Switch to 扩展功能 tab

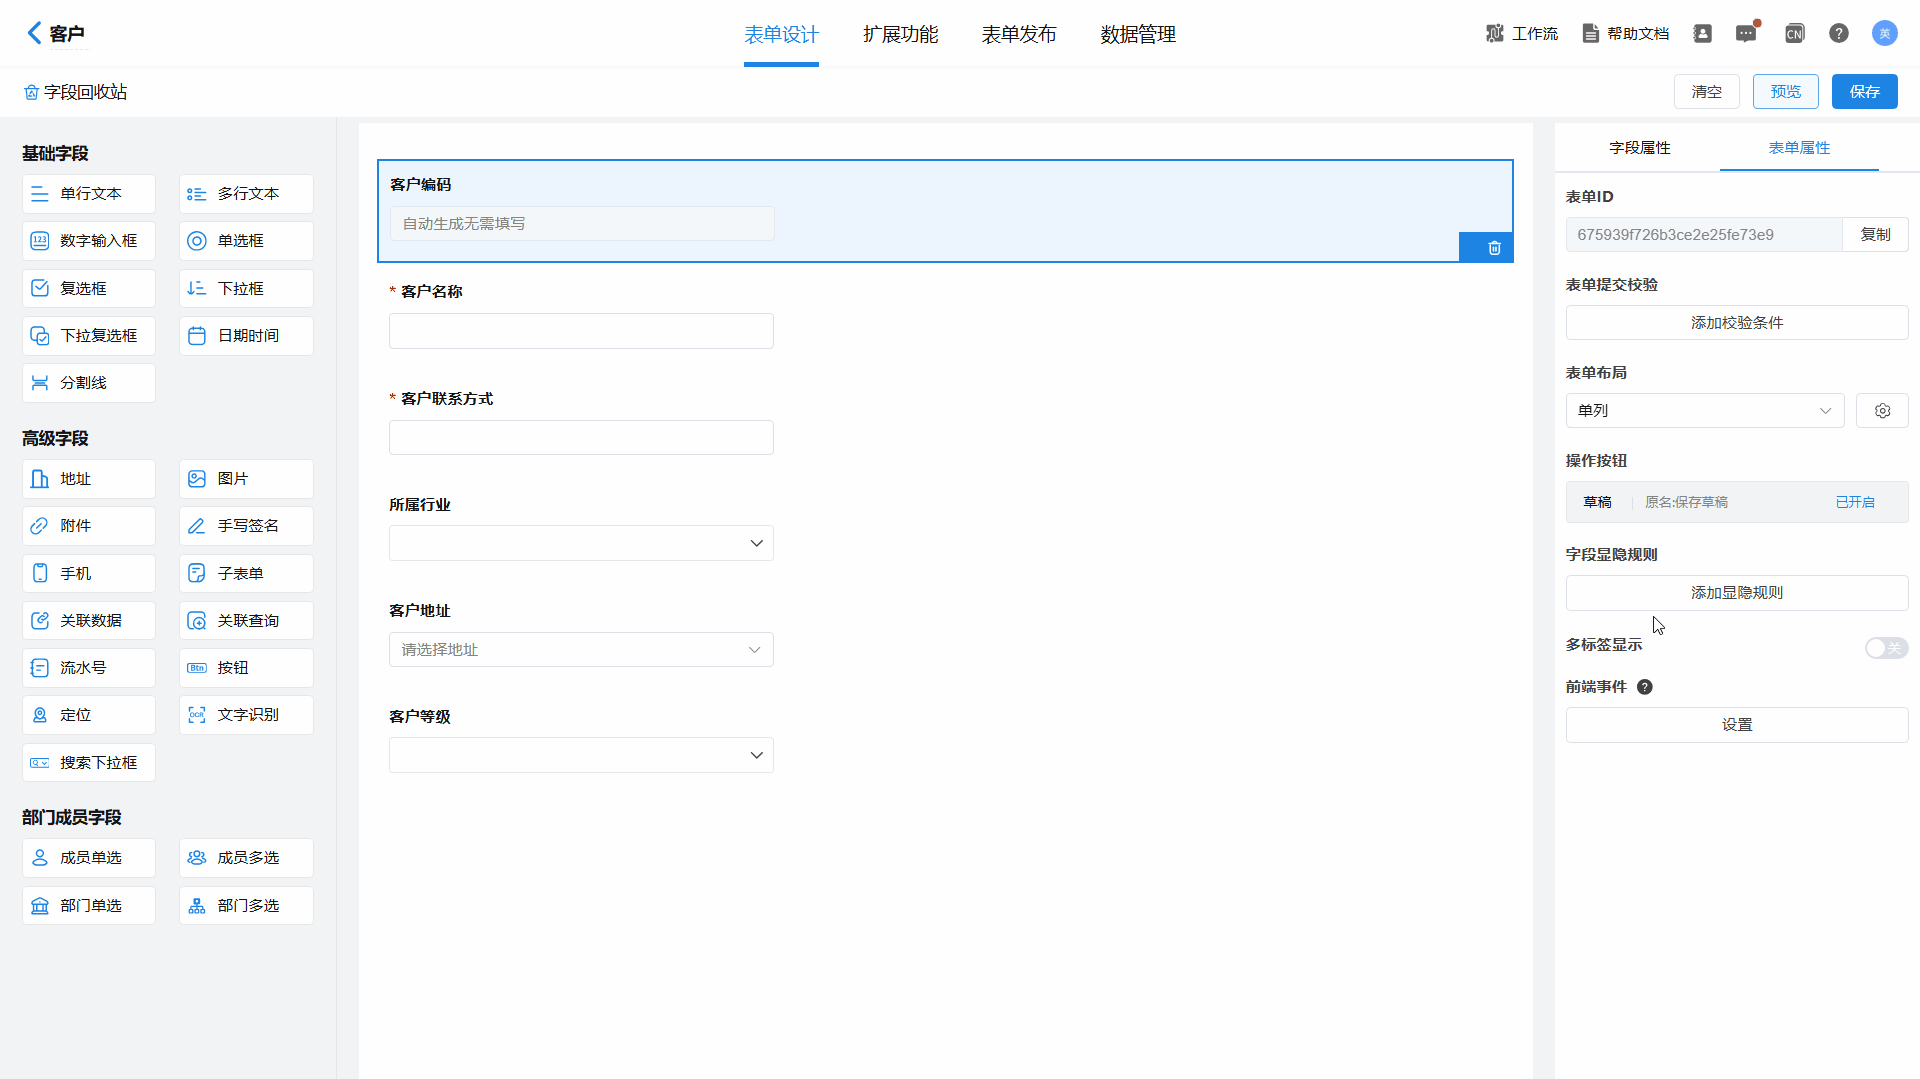[900, 35]
